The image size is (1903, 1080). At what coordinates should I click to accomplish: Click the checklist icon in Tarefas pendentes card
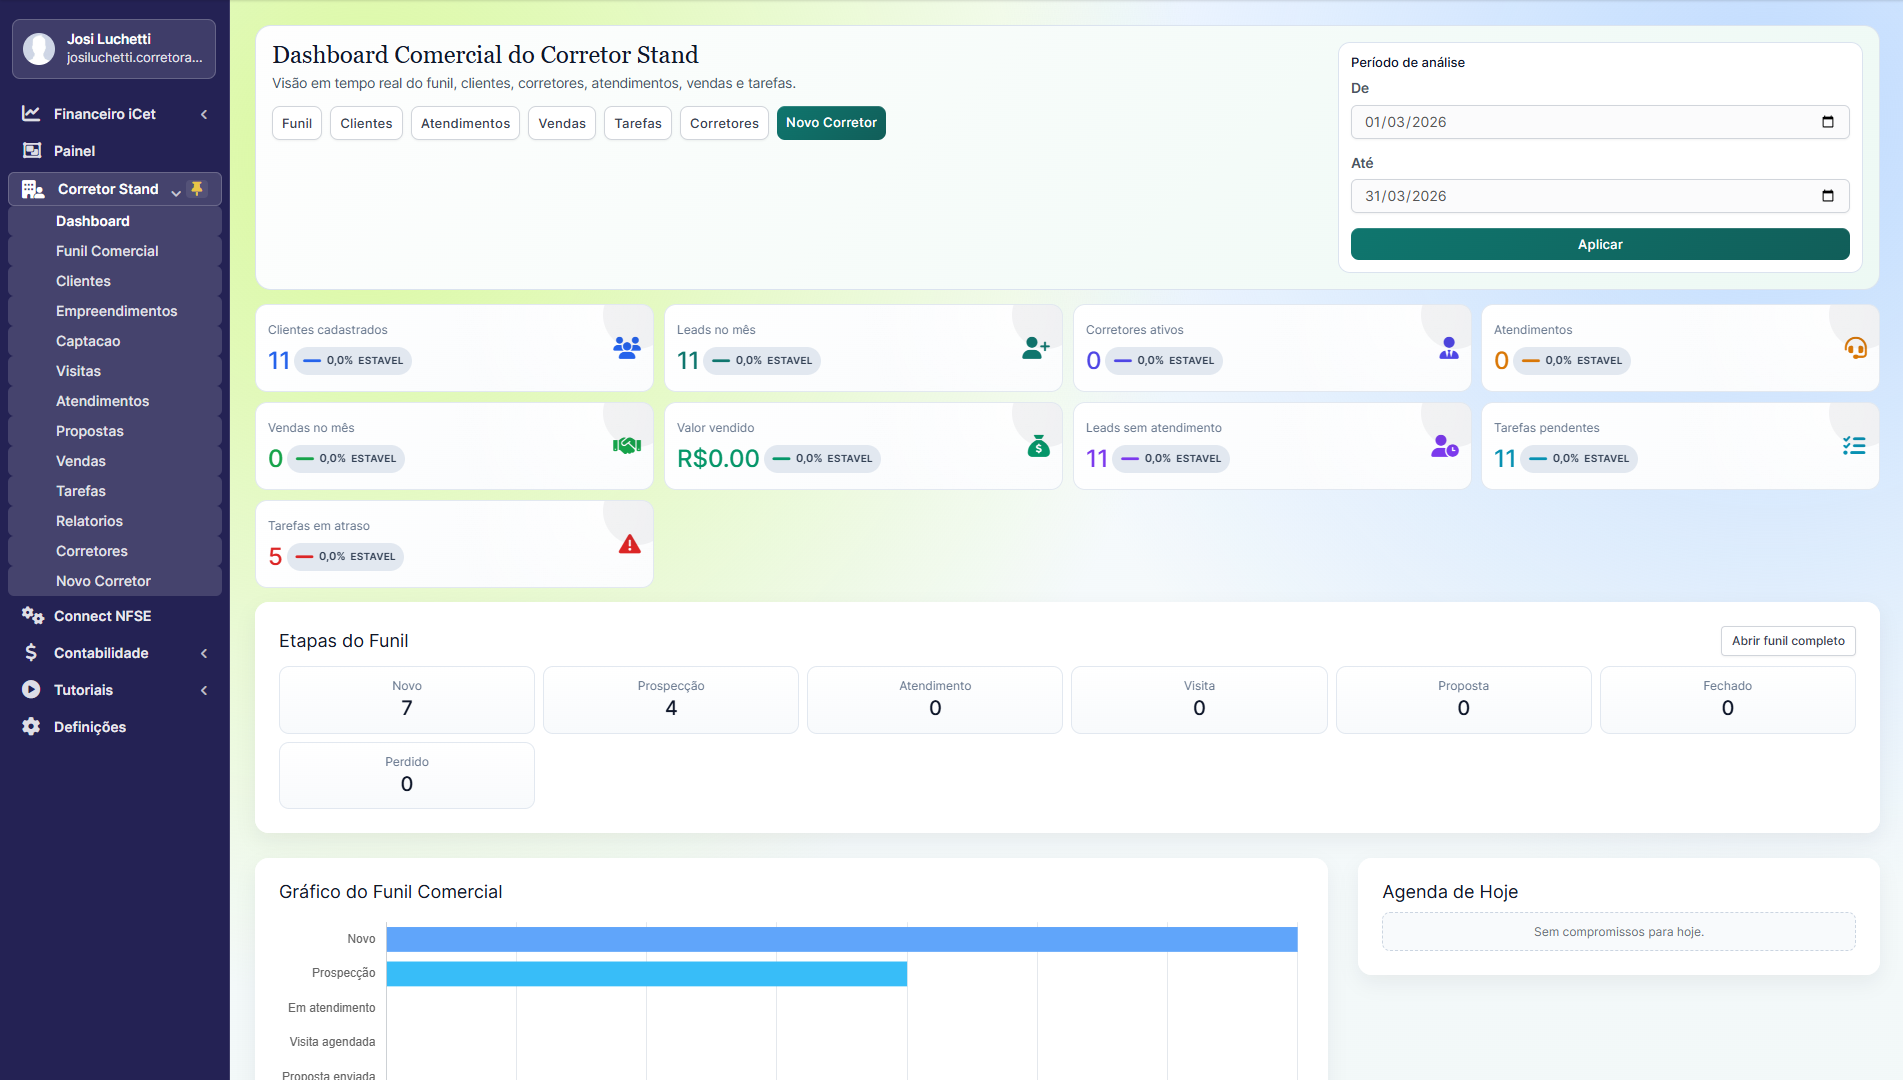(1853, 446)
